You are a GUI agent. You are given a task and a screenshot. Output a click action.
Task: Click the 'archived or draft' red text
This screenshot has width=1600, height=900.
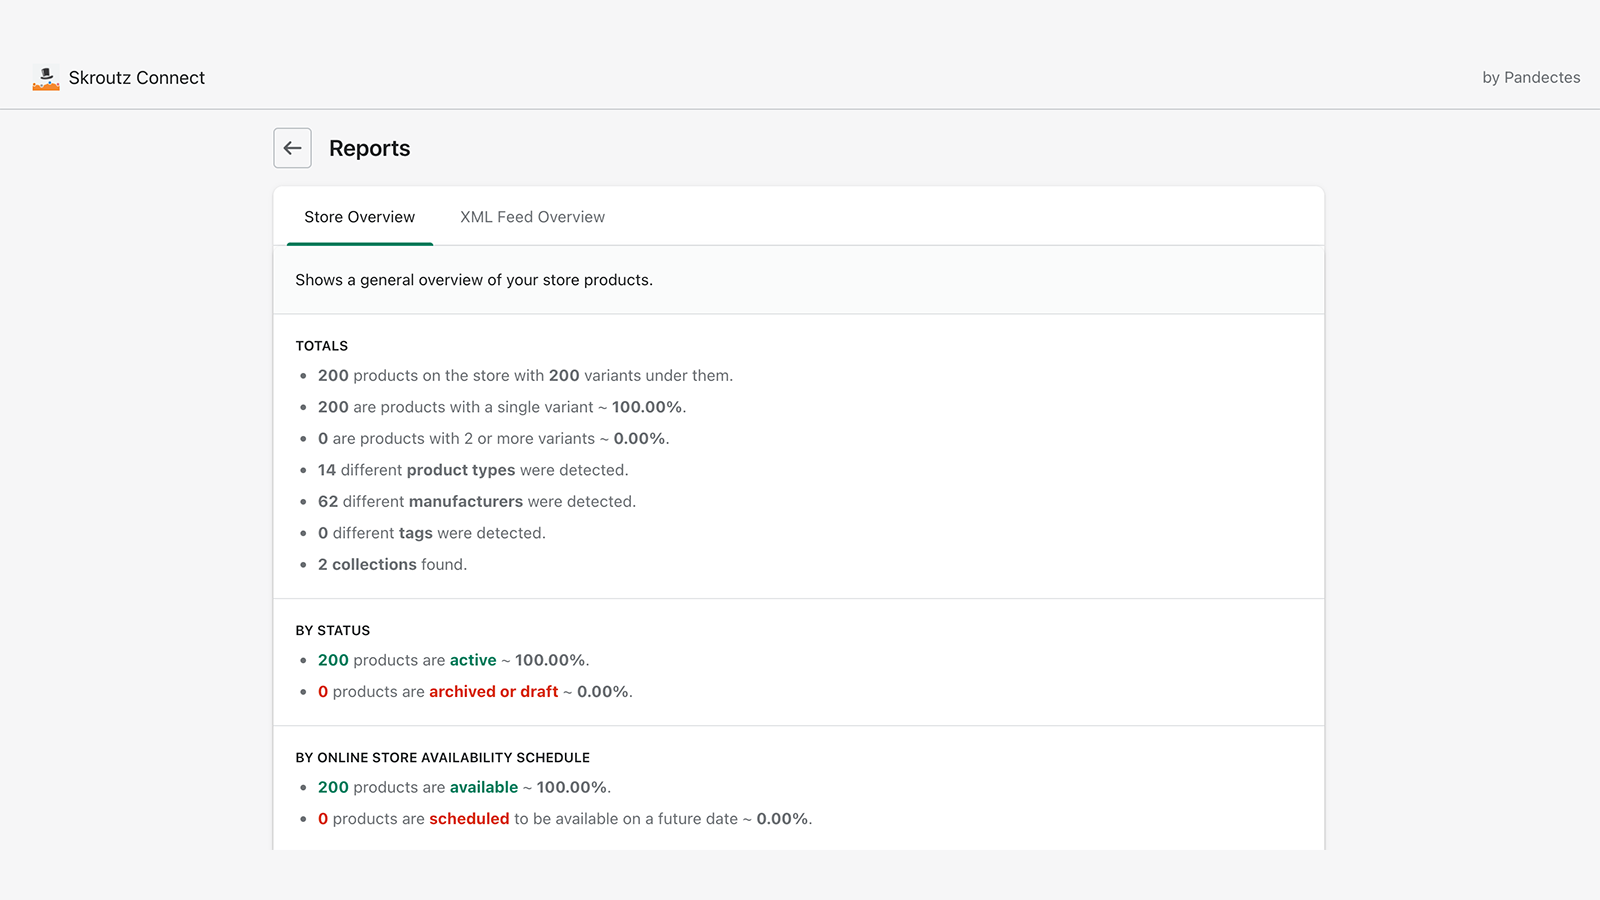[493, 691]
